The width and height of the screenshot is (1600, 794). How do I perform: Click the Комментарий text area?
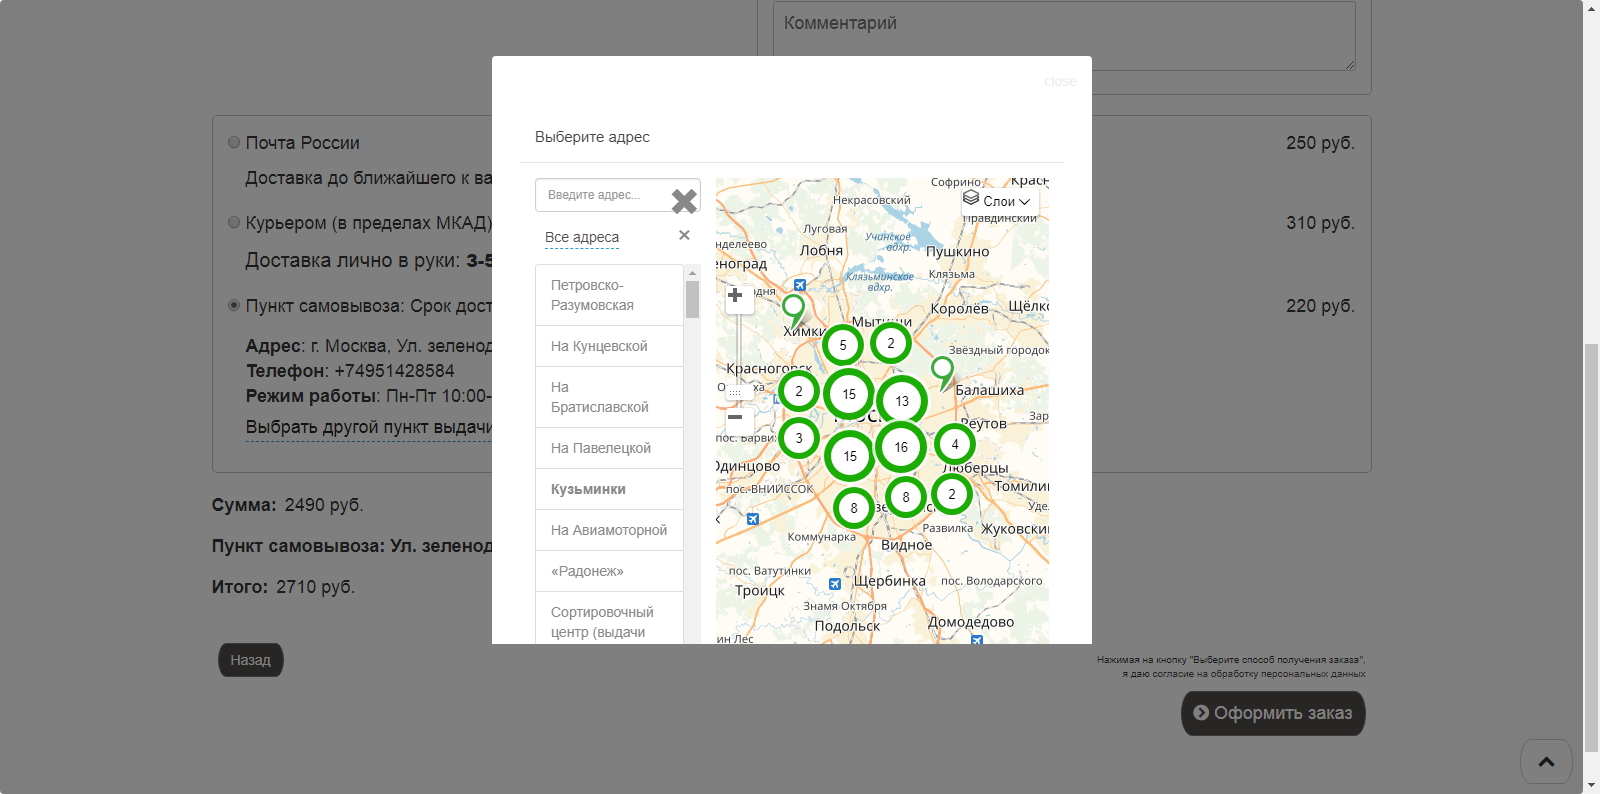(x=1064, y=35)
